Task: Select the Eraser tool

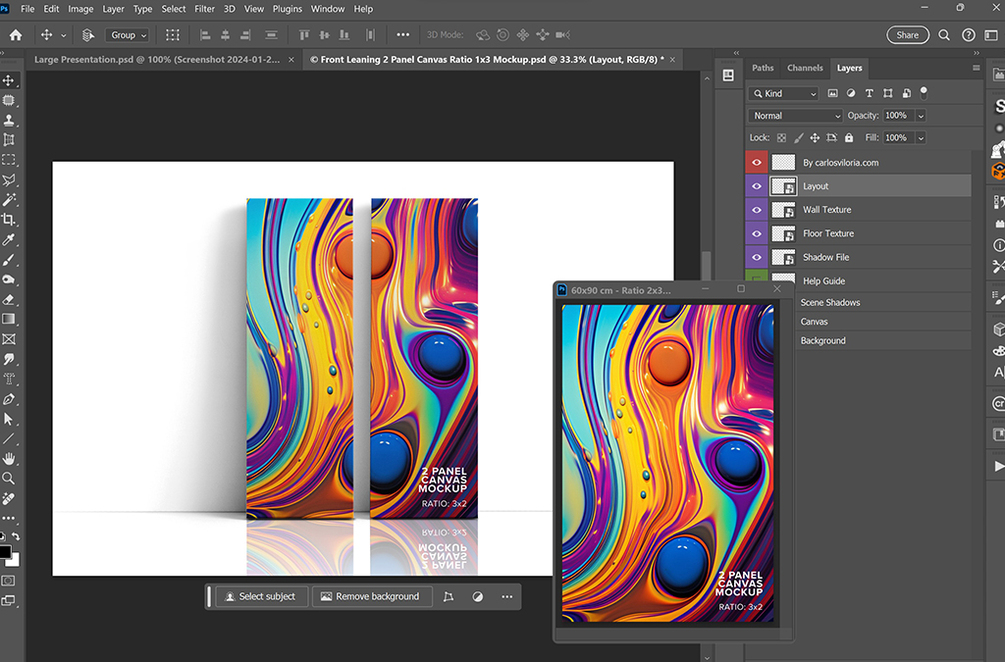Action: point(9,299)
